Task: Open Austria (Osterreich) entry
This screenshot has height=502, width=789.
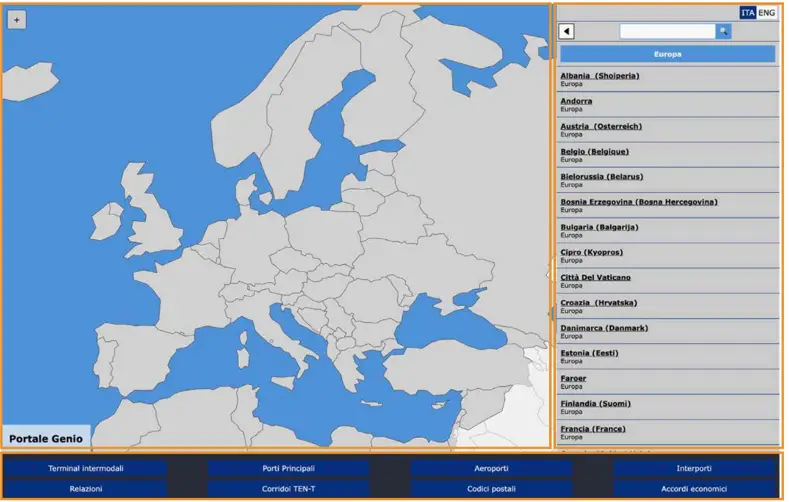Action: [600, 126]
